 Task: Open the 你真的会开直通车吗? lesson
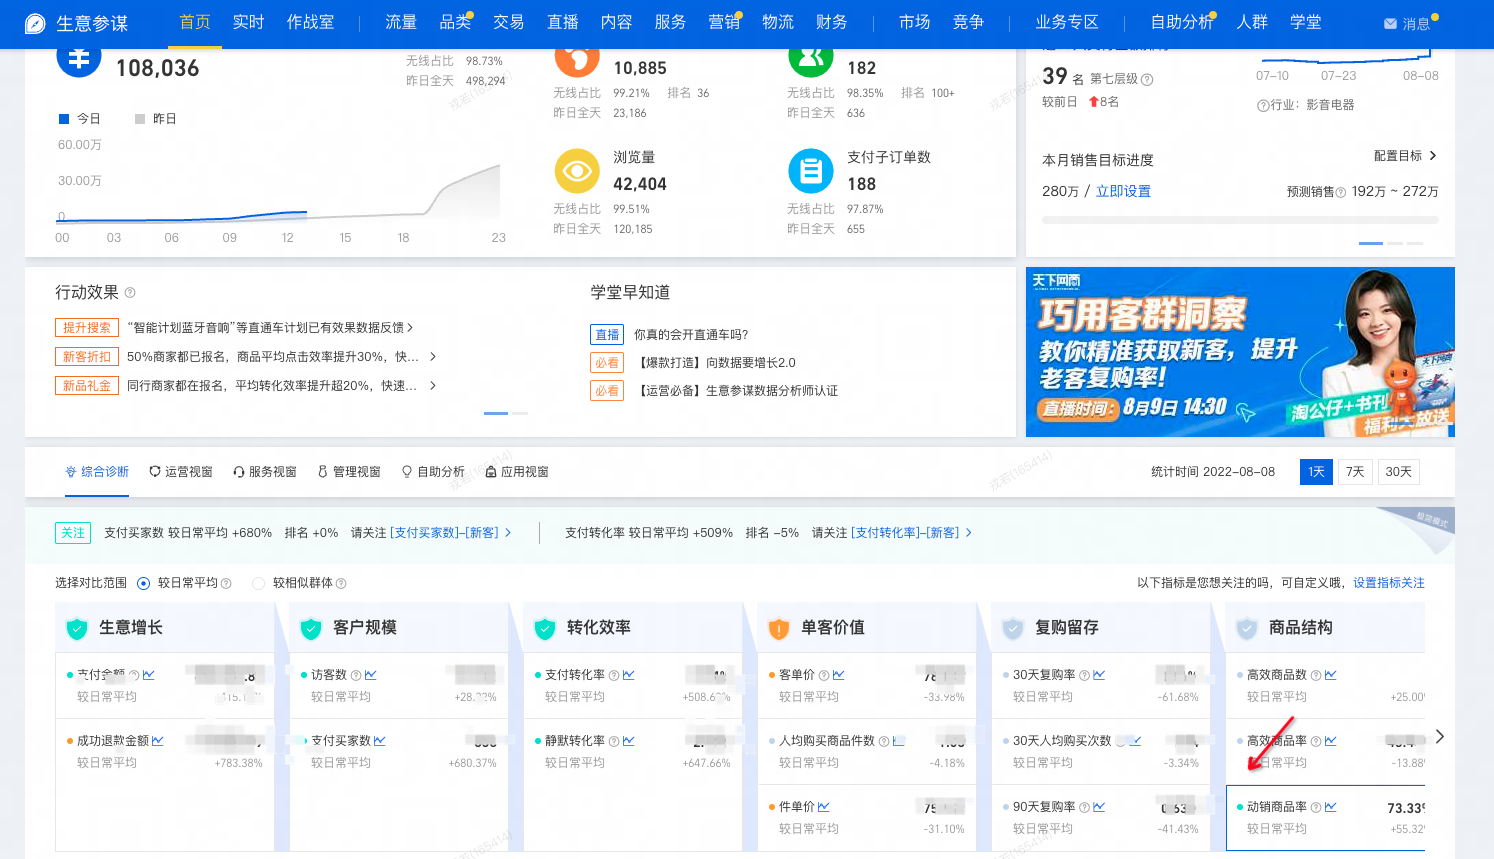691,335
